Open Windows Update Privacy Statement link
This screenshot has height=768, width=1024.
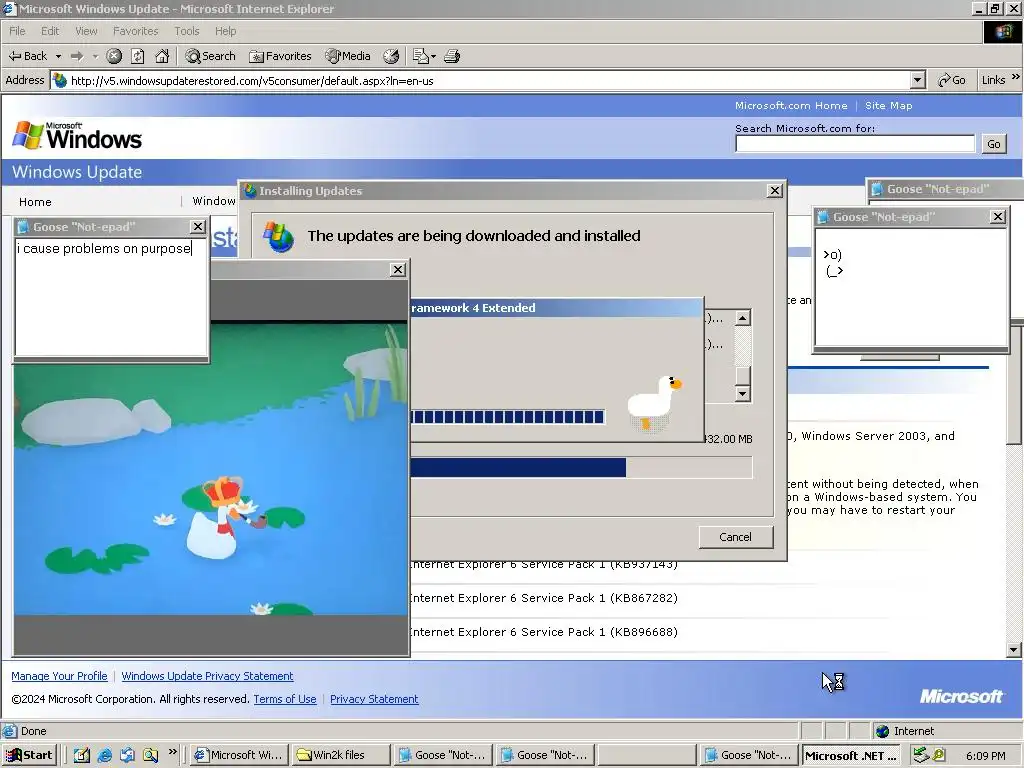point(207,676)
